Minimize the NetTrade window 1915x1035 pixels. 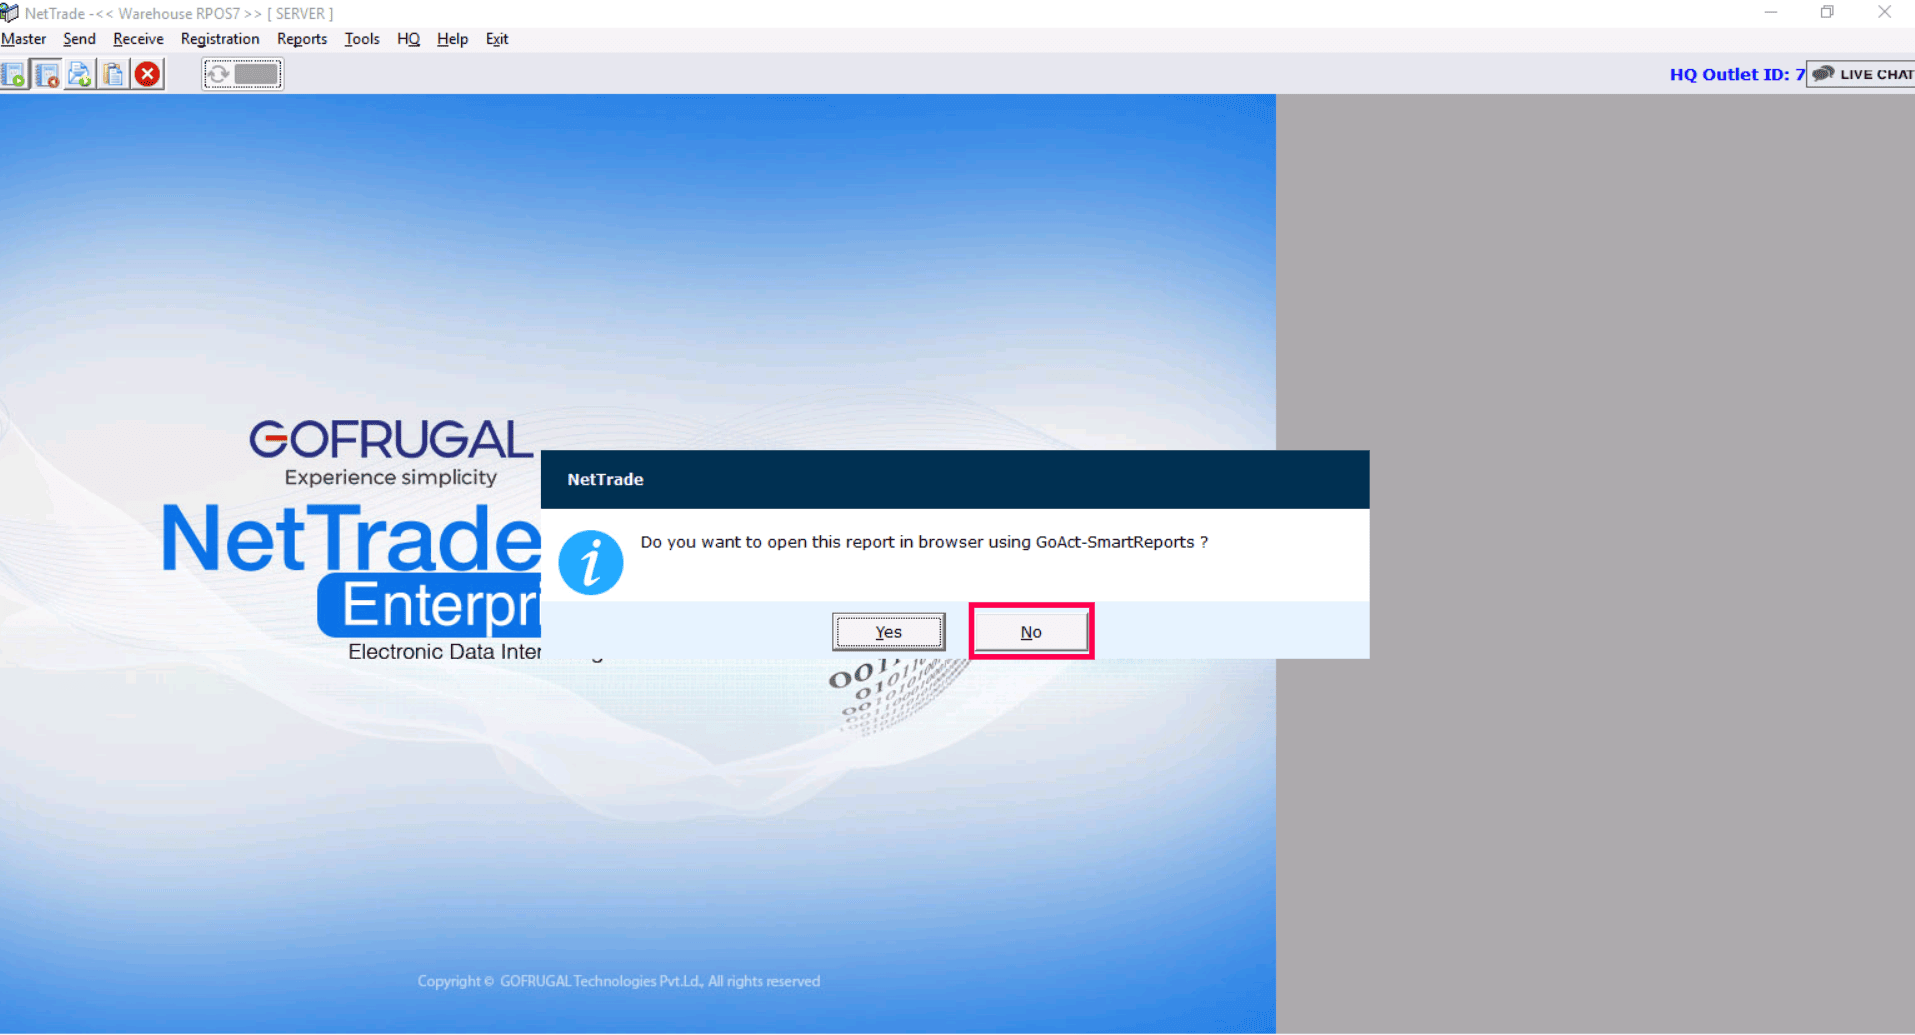(1771, 13)
